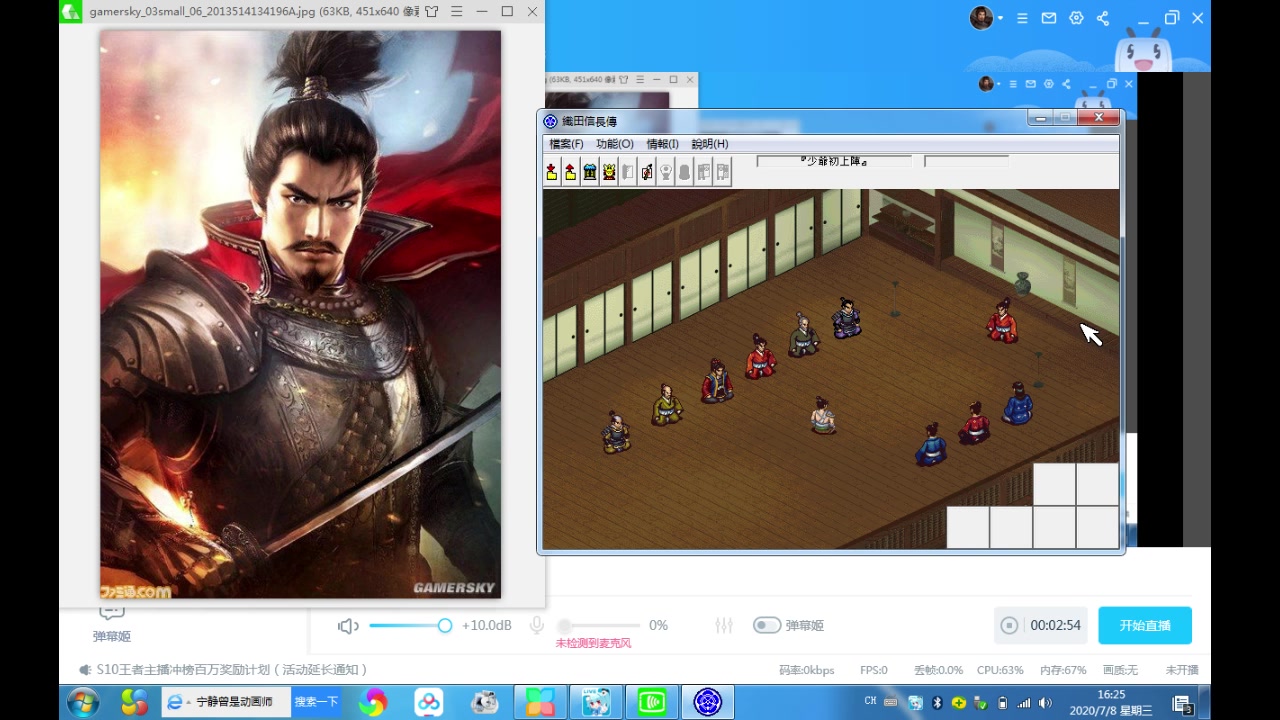The width and height of the screenshot is (1280, 720).
Task: Open the colorful swirl taskbar app
Action: (373, 703)
